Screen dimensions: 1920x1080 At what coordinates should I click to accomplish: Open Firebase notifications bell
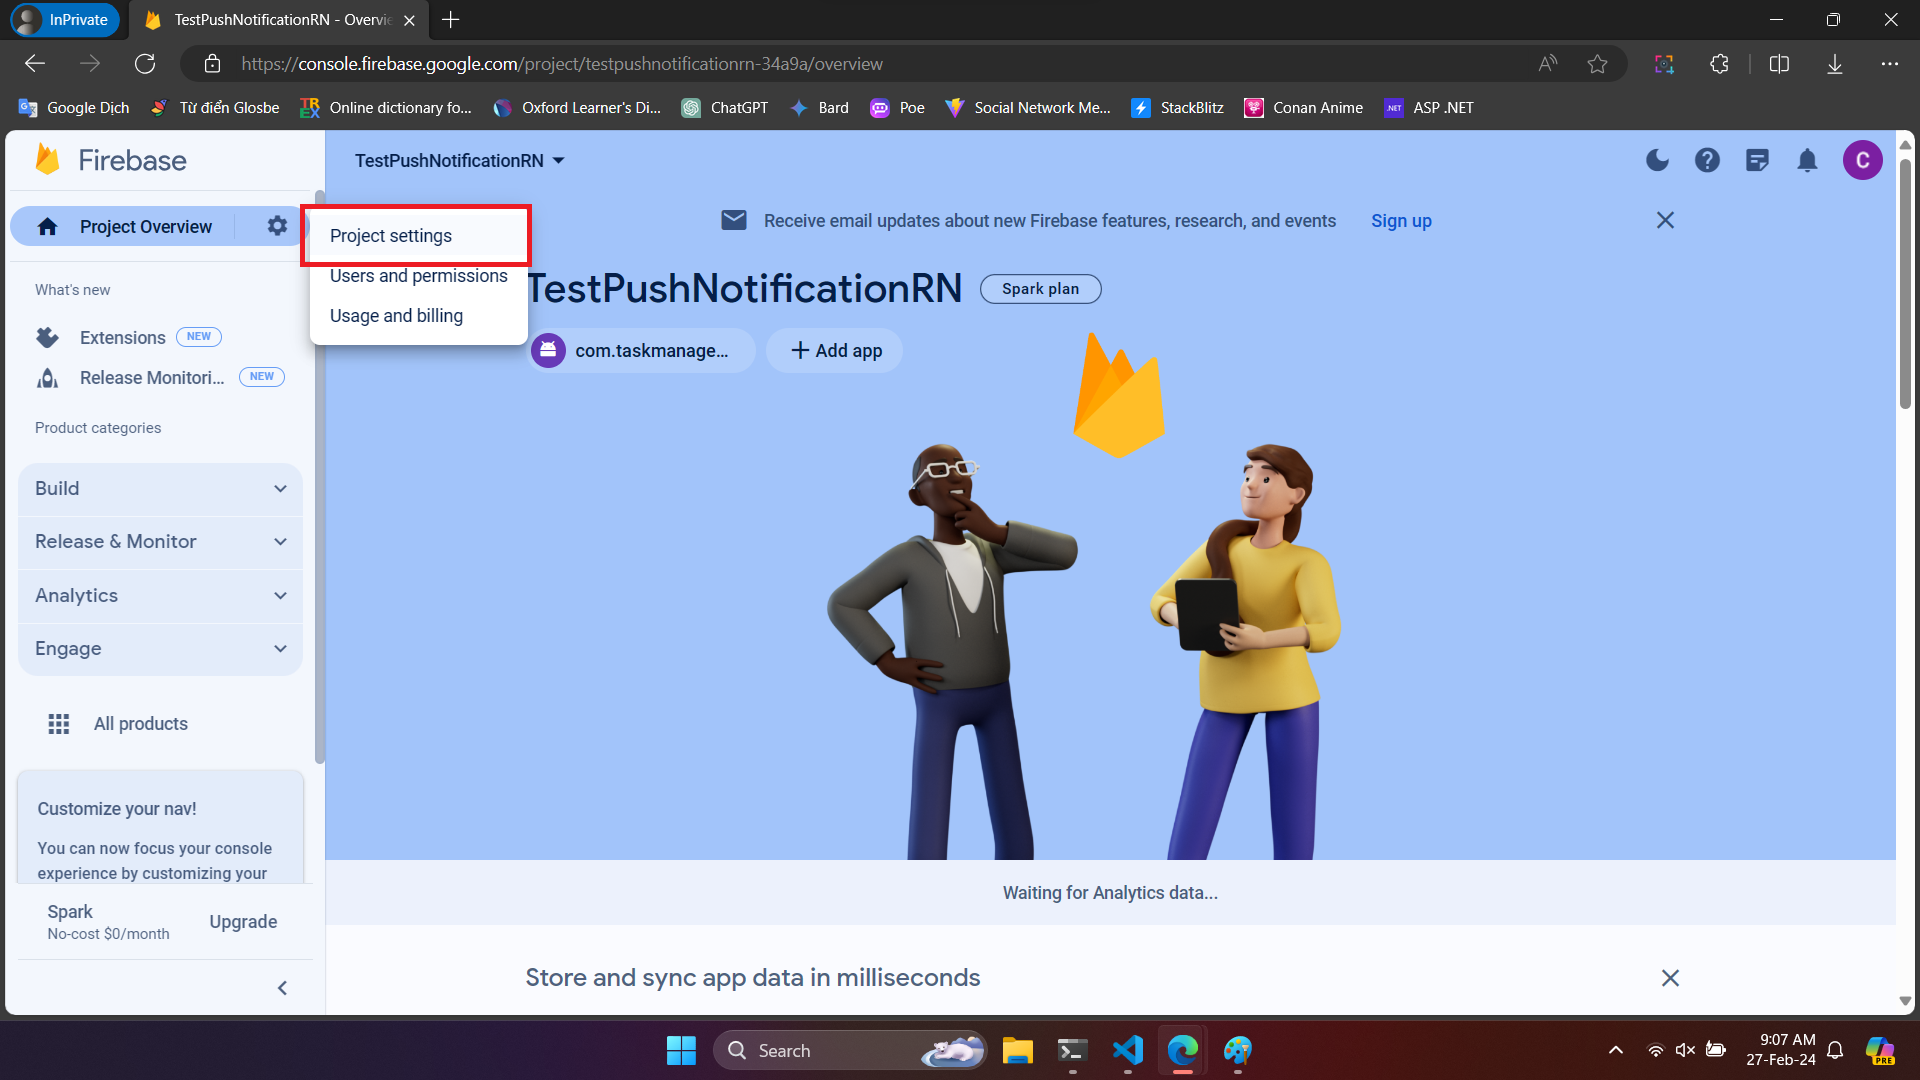coord(1807,160)
